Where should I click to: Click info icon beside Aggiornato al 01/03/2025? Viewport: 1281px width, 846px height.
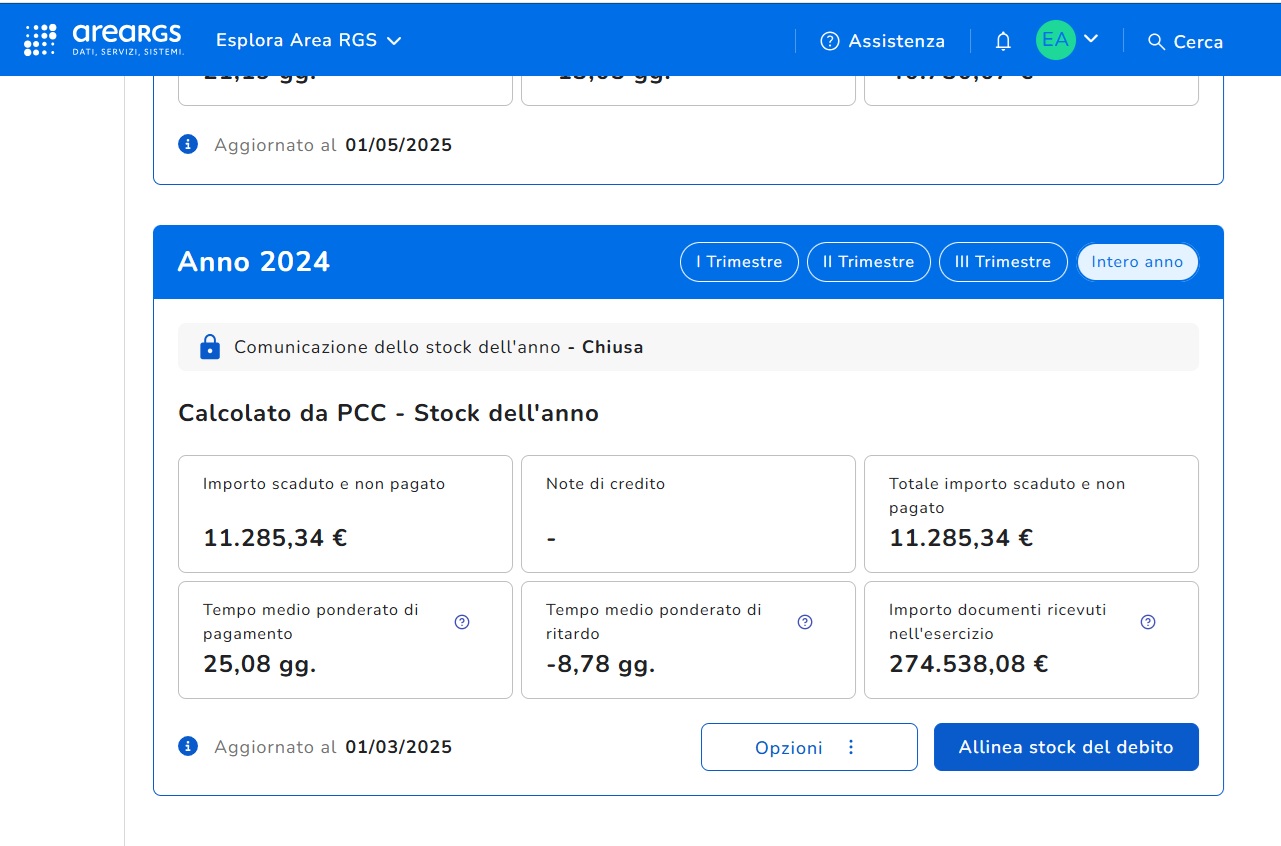click(188, 746)
